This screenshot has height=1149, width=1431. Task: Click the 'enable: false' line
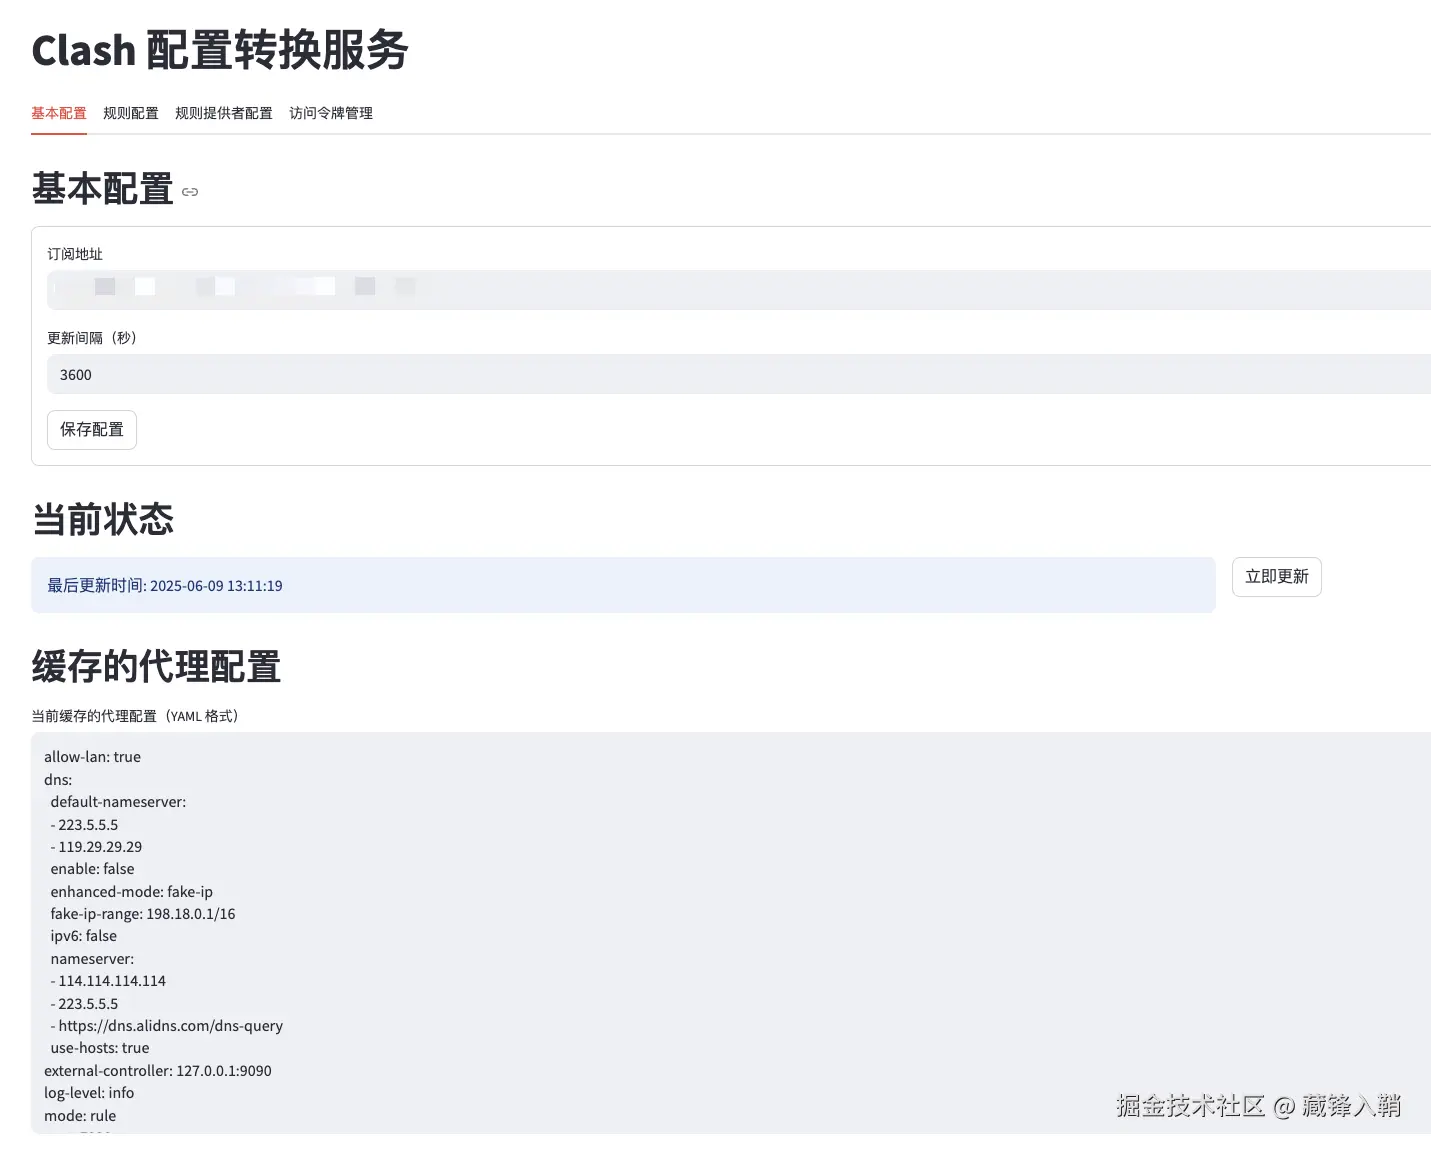pos(92,869)
